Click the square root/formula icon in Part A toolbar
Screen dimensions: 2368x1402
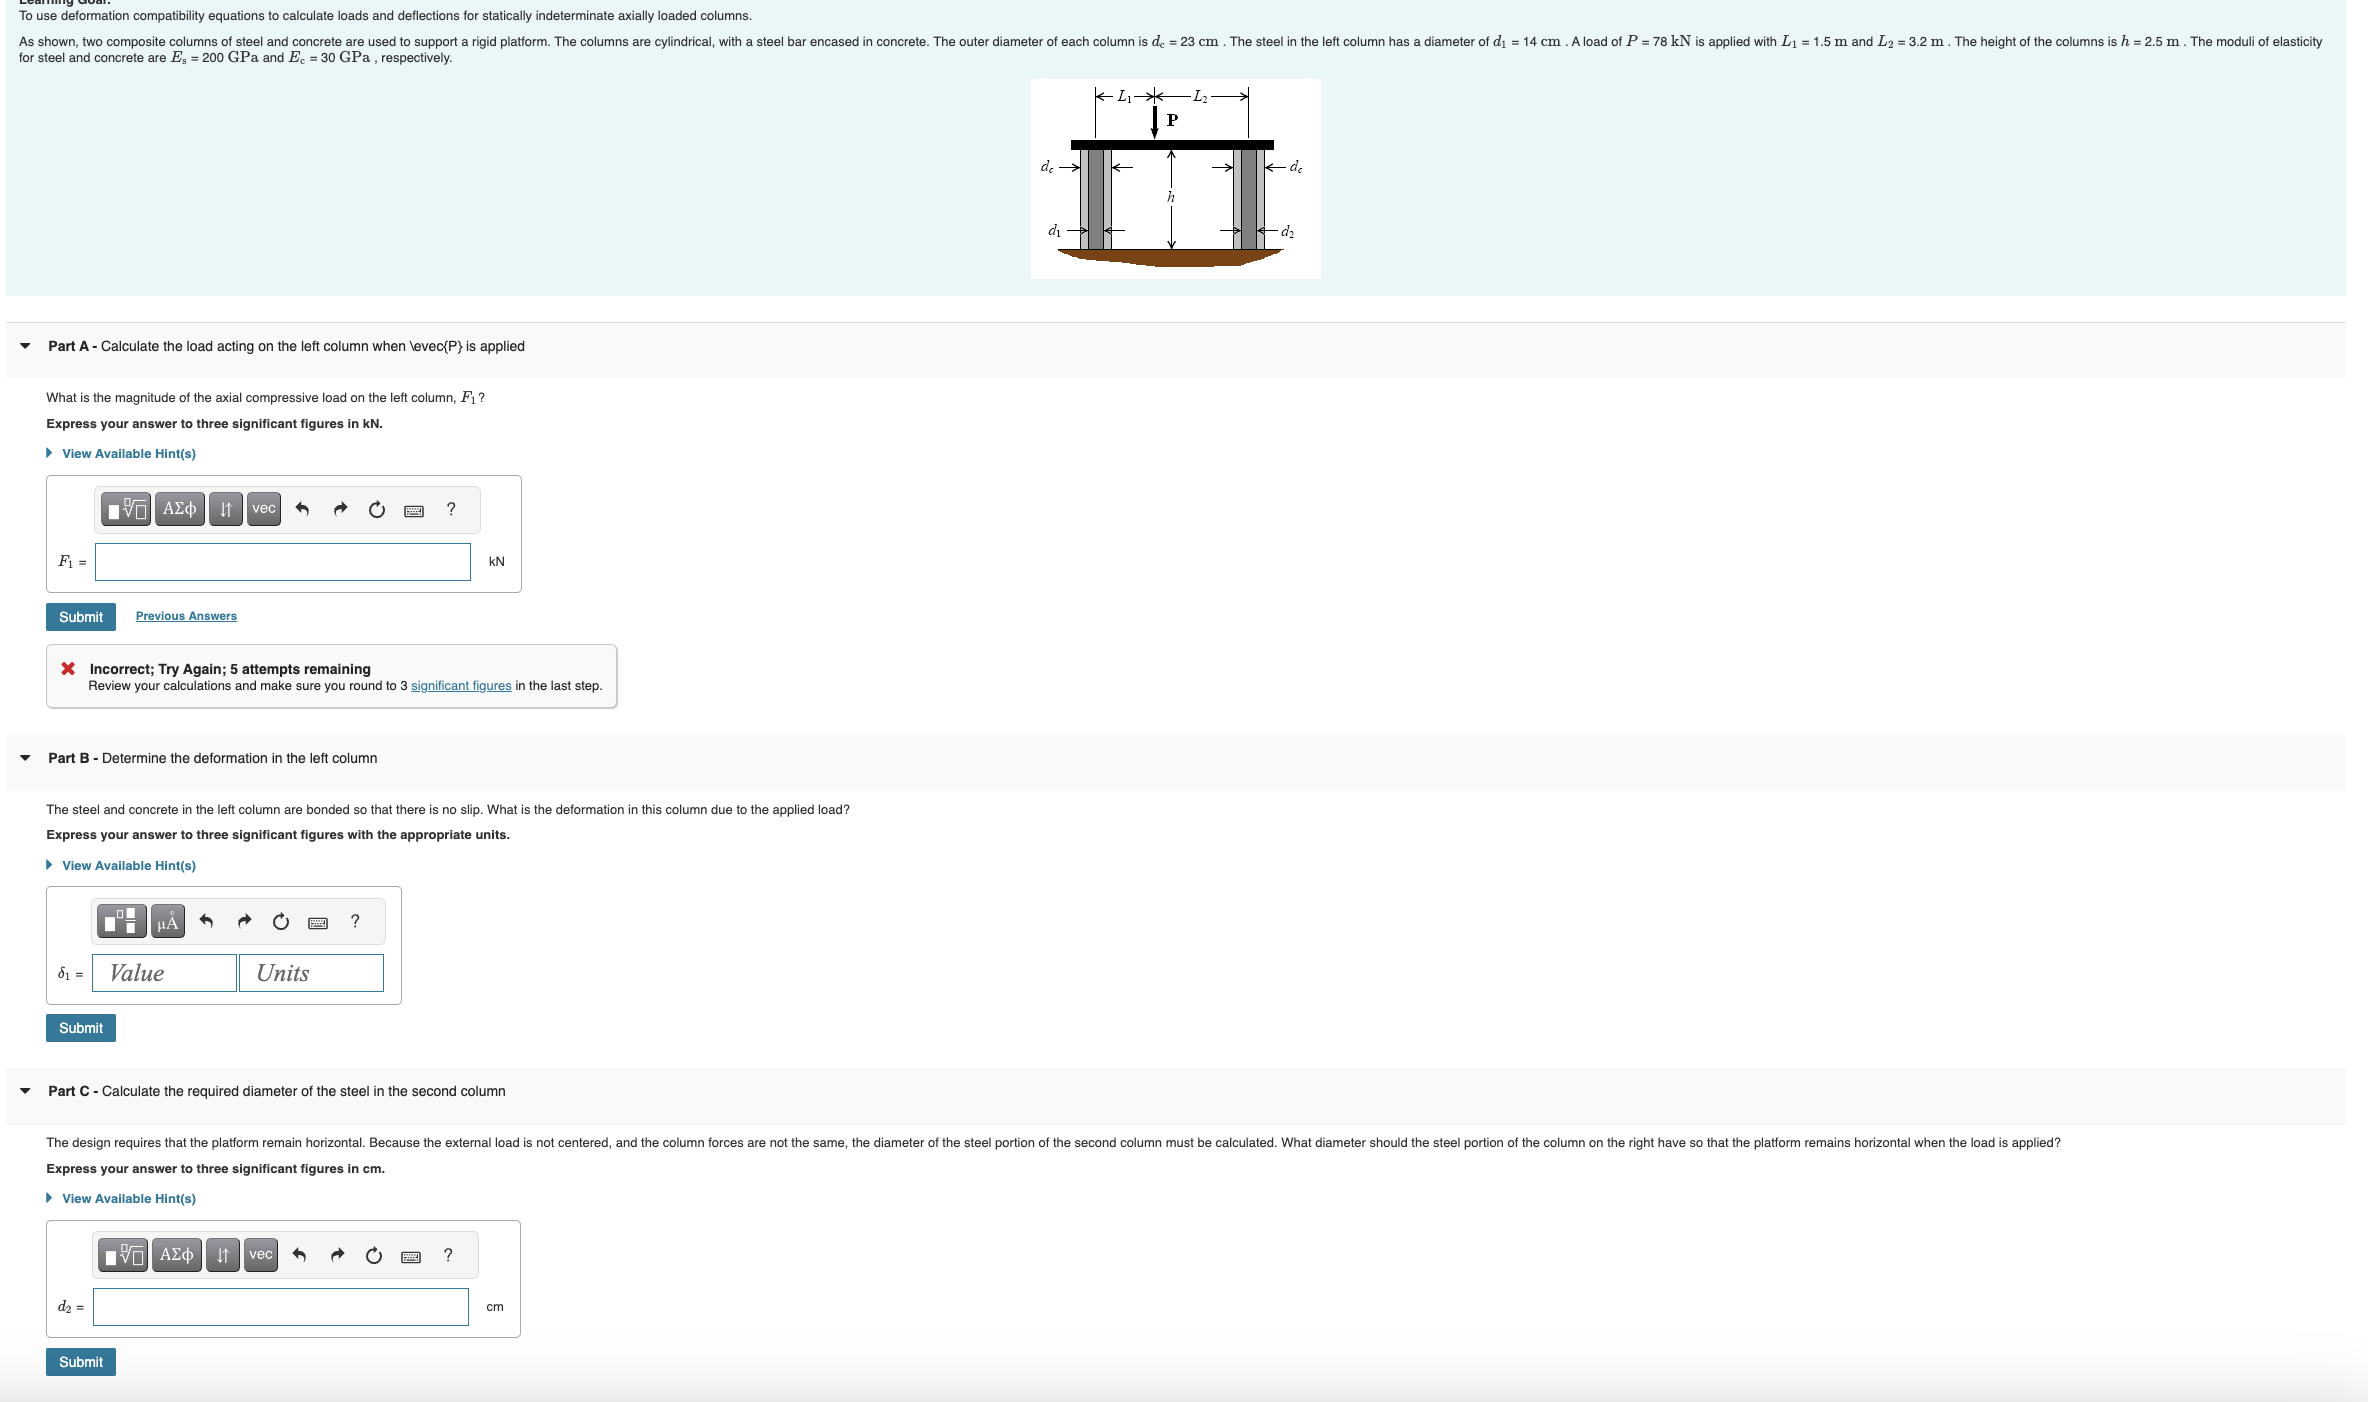click(130, 507)
